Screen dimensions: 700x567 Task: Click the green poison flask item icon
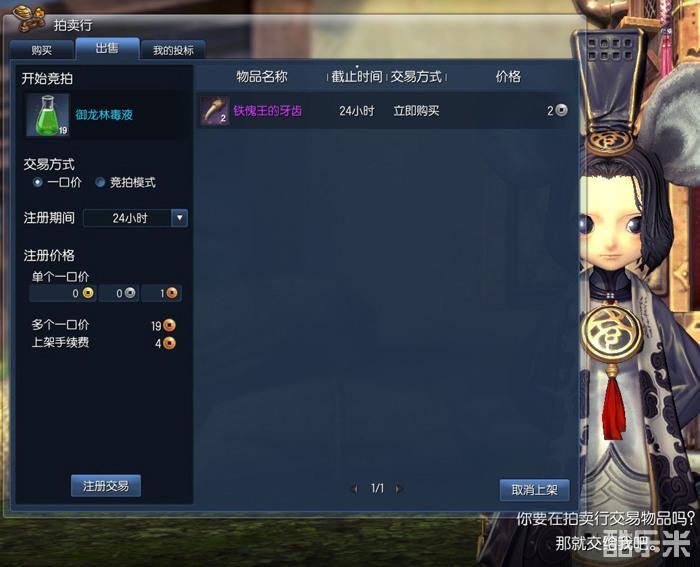[x=48, y=115]
